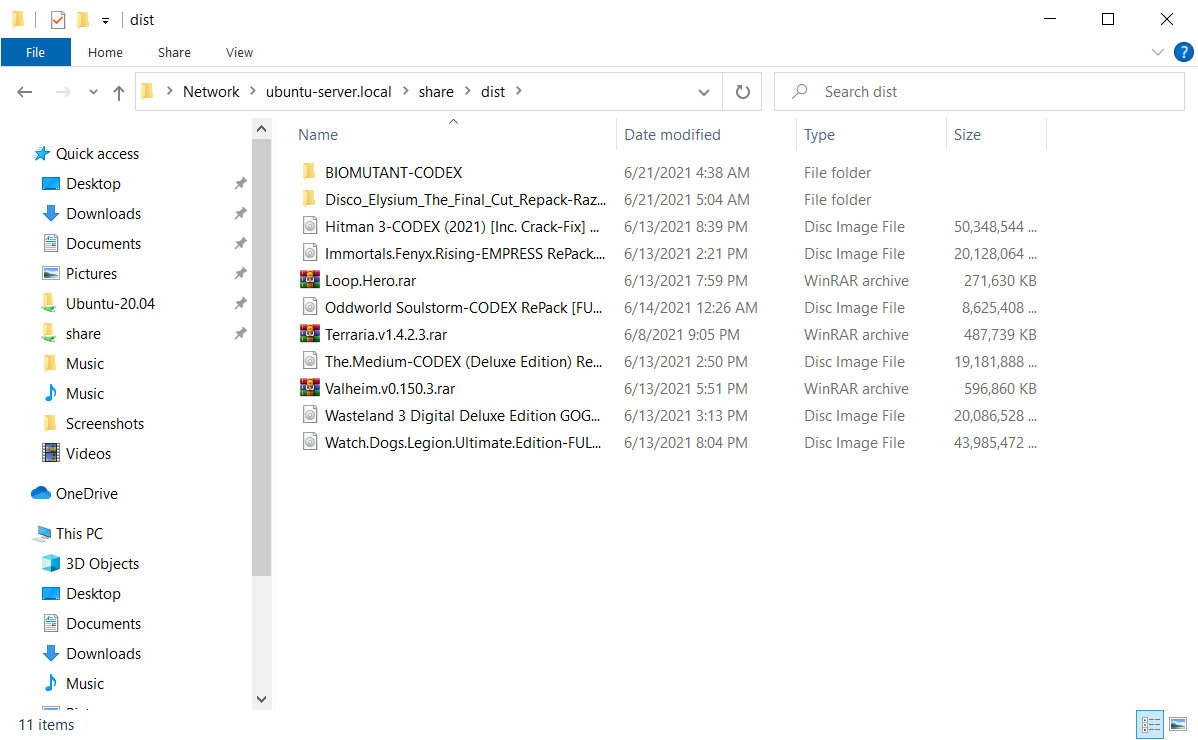Click the 271,630 KB size cell
This screenshot has height=740, width=1198.
[x=999, y=281]
